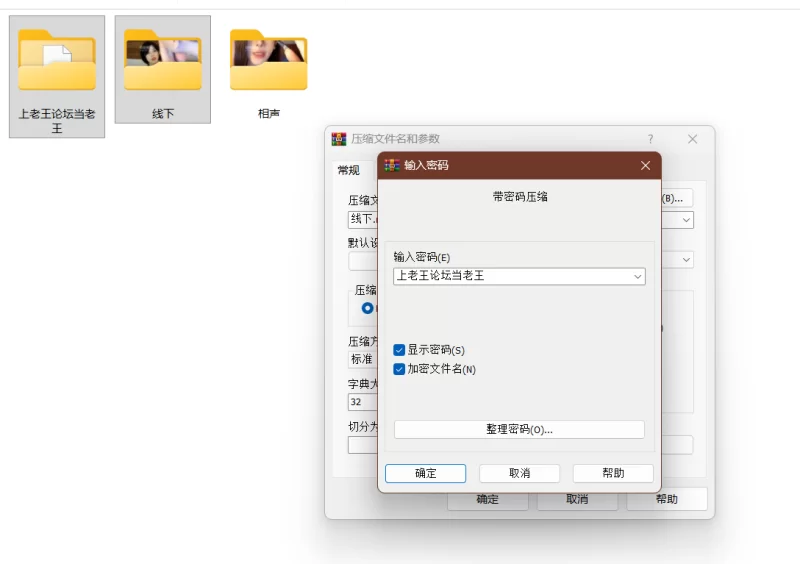The height and width of the screenshot is (564, 800).
Task: Select the radio button under 压缩 group
Action: pos(367,308)
